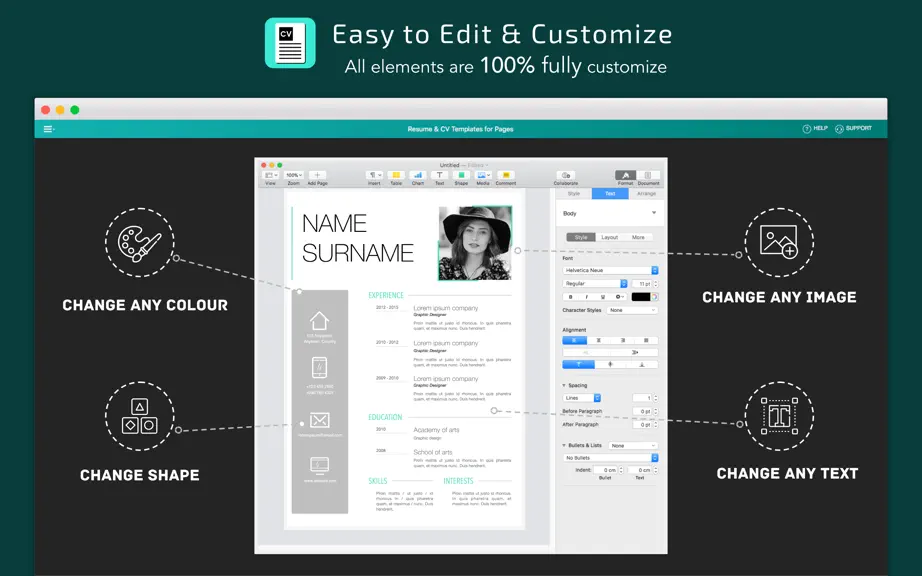The height and width of the screenshot is (576, 922).
Task: Click the Shape toolbar icon
Action: point(462,175)
